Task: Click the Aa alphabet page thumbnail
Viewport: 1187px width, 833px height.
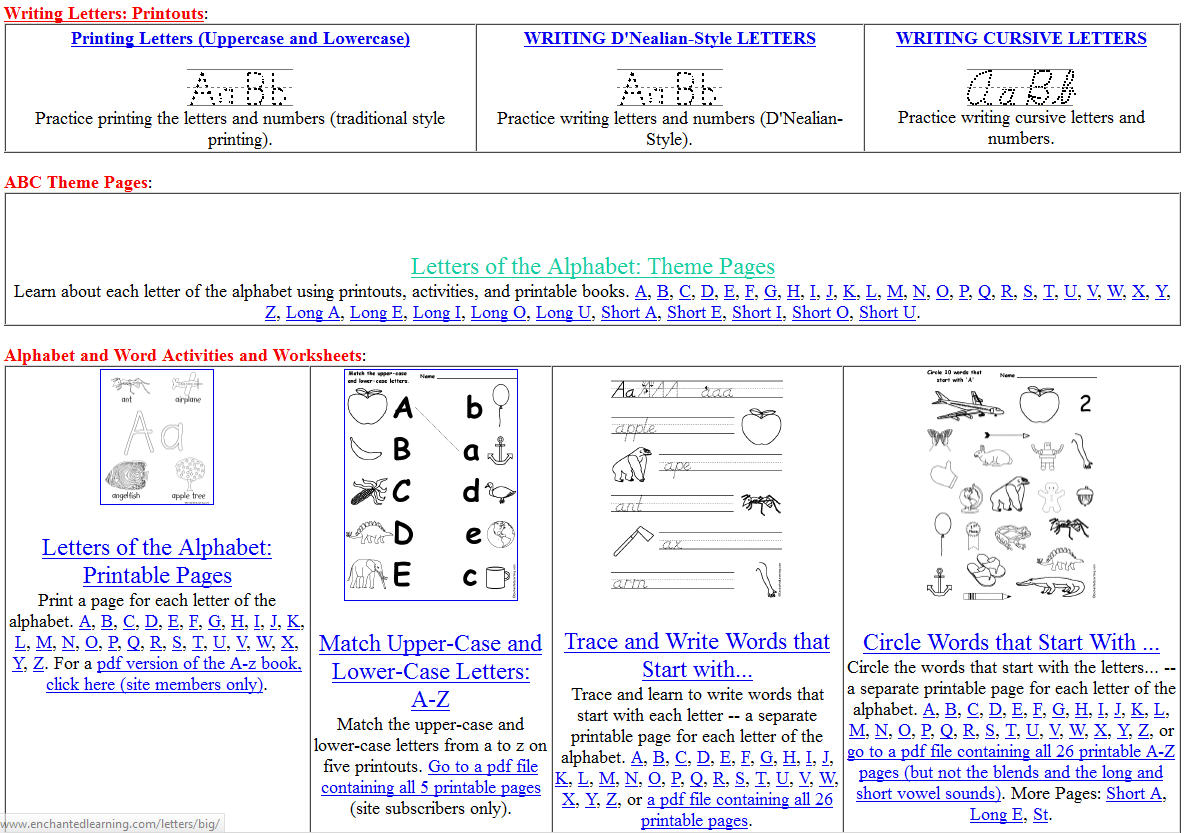Action: [157, 437]
